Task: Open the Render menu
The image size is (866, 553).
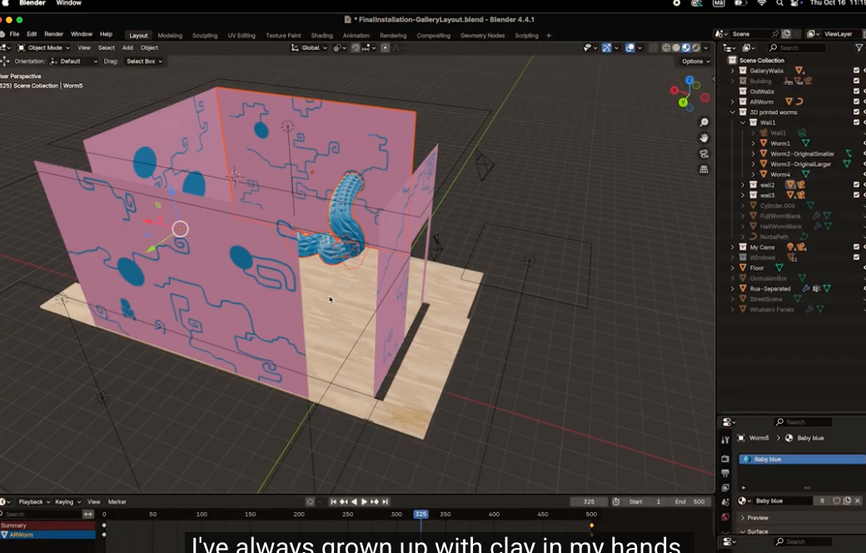Action: [x=53, y=34]
